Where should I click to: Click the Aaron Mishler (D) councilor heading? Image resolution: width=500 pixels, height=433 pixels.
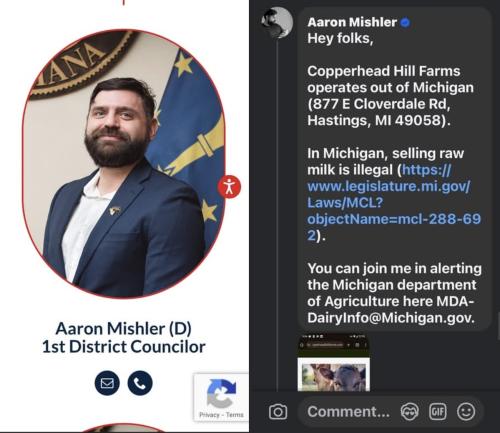(x=124, y=329)
